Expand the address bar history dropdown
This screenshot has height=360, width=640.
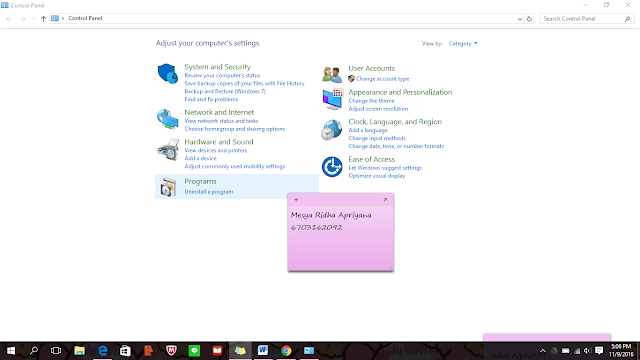[520, 19]
